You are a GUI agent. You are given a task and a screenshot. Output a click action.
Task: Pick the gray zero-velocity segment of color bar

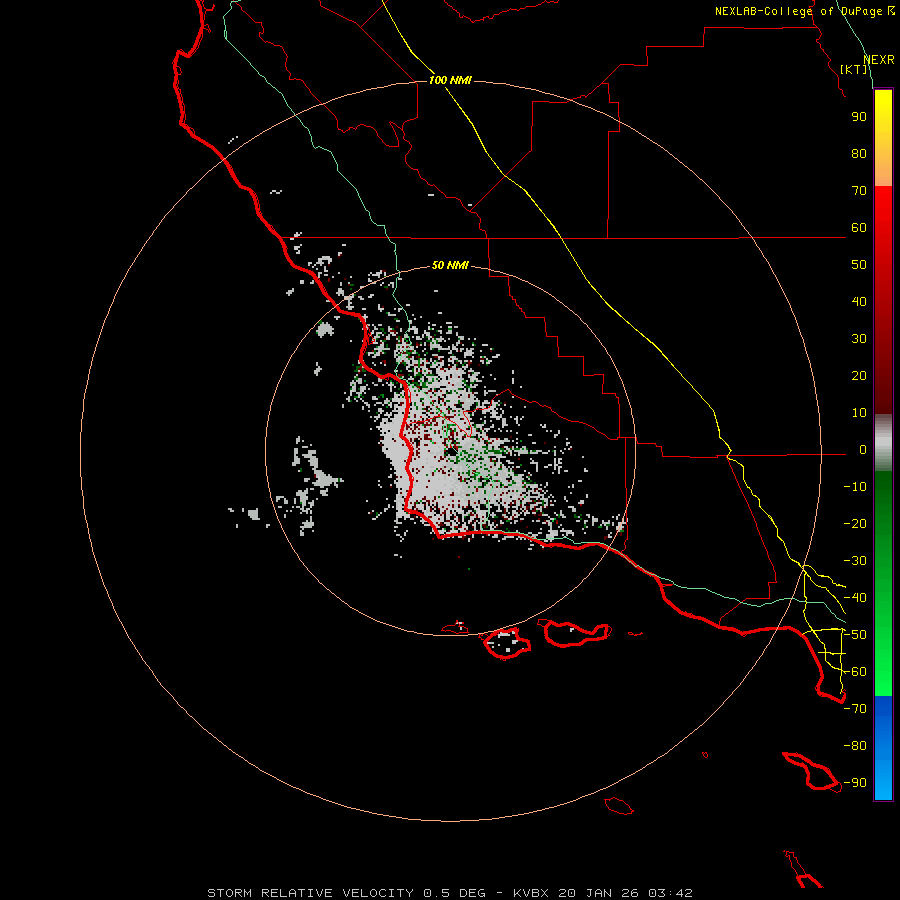(x=883, y=443)
